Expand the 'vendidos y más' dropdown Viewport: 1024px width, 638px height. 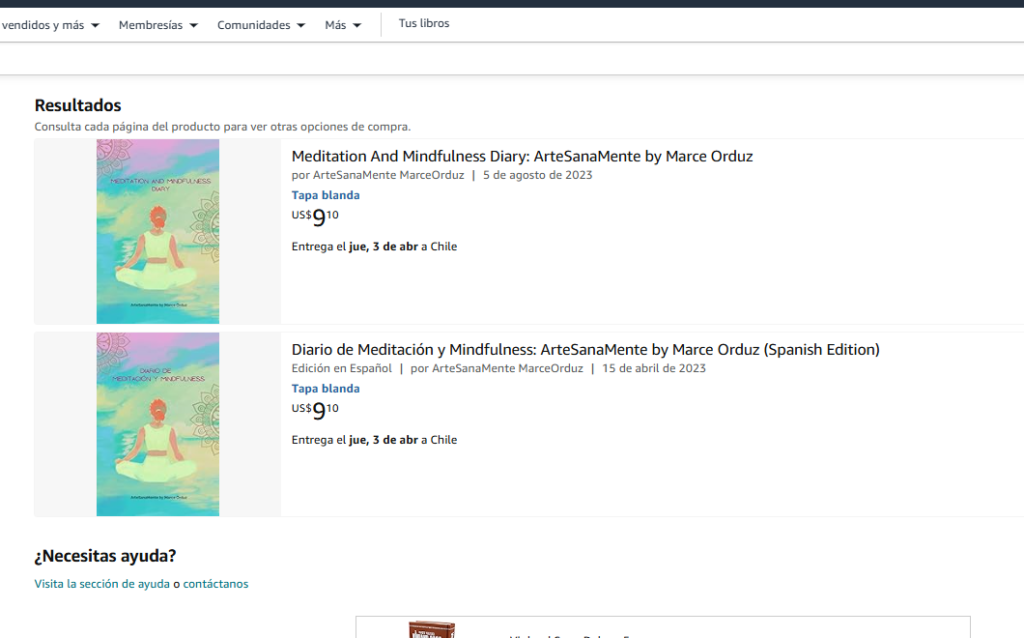(50, 25)
